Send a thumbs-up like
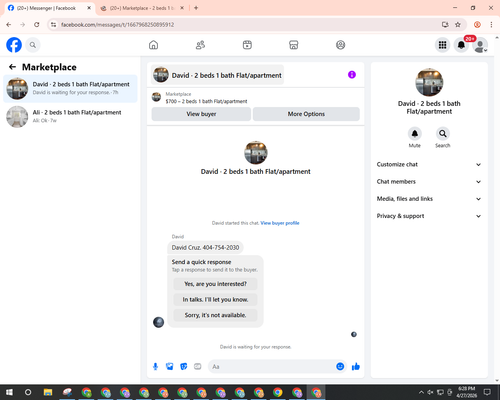 356,367
